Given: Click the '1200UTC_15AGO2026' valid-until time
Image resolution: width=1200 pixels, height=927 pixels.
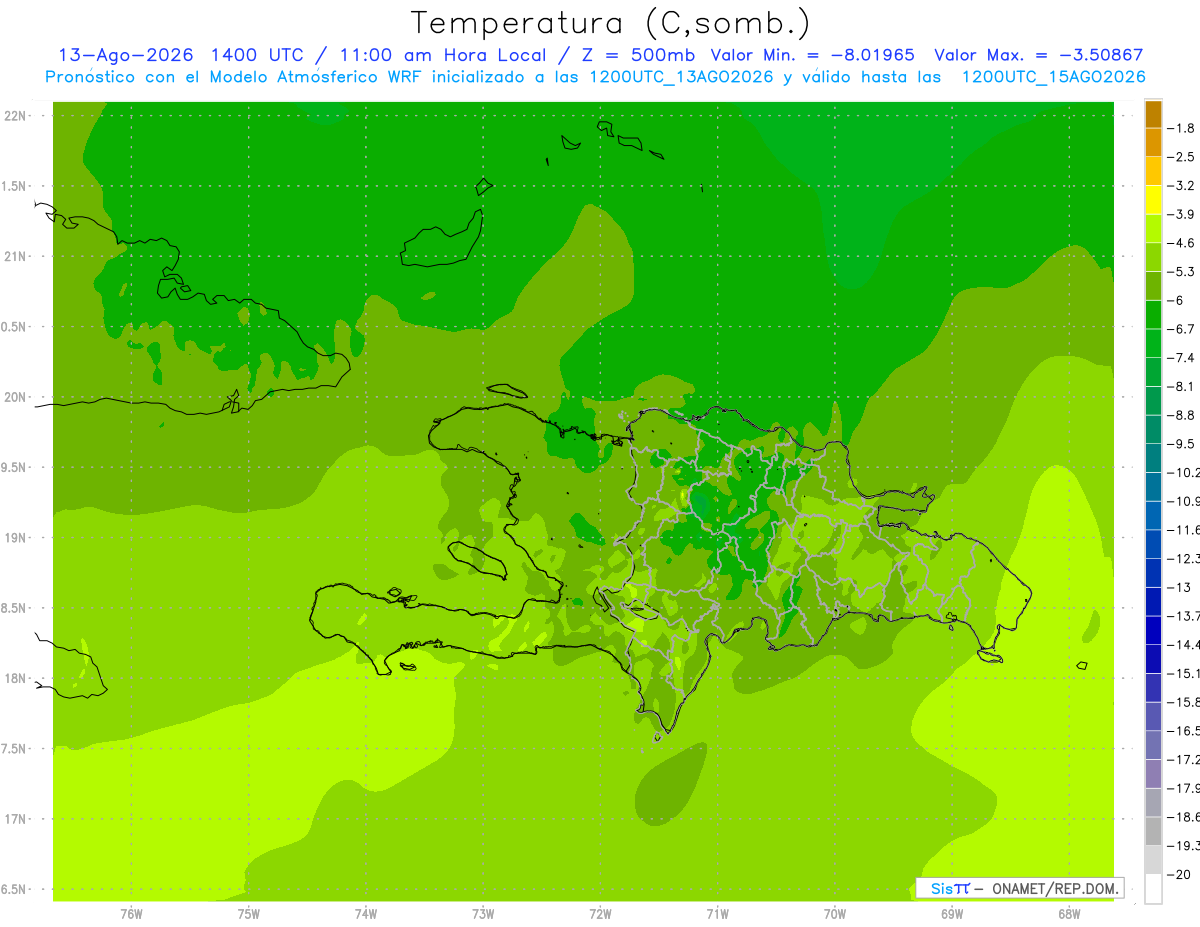Looking at the screenshot, I should tap(1053, 77).
